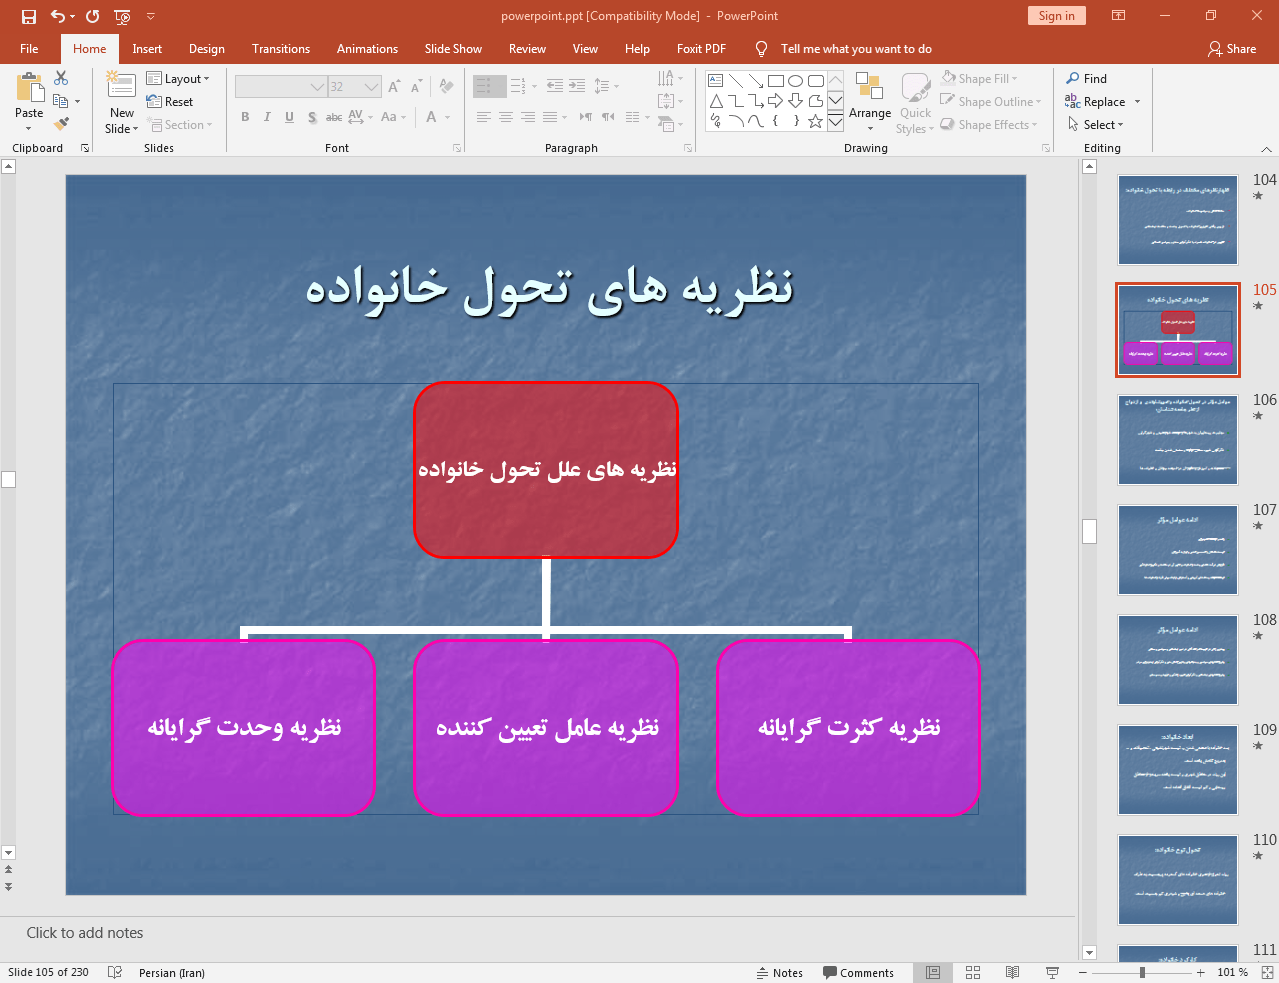Open font size combo box
The height and width of the screenshot is (983, 1279).
click(355, 87)
